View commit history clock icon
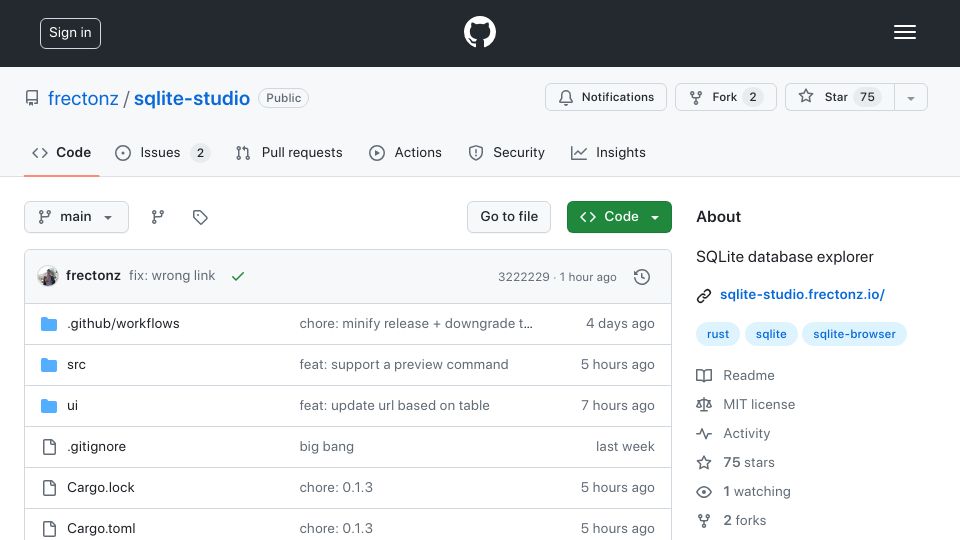Screen dimensions: 960x540 [642, 277]
